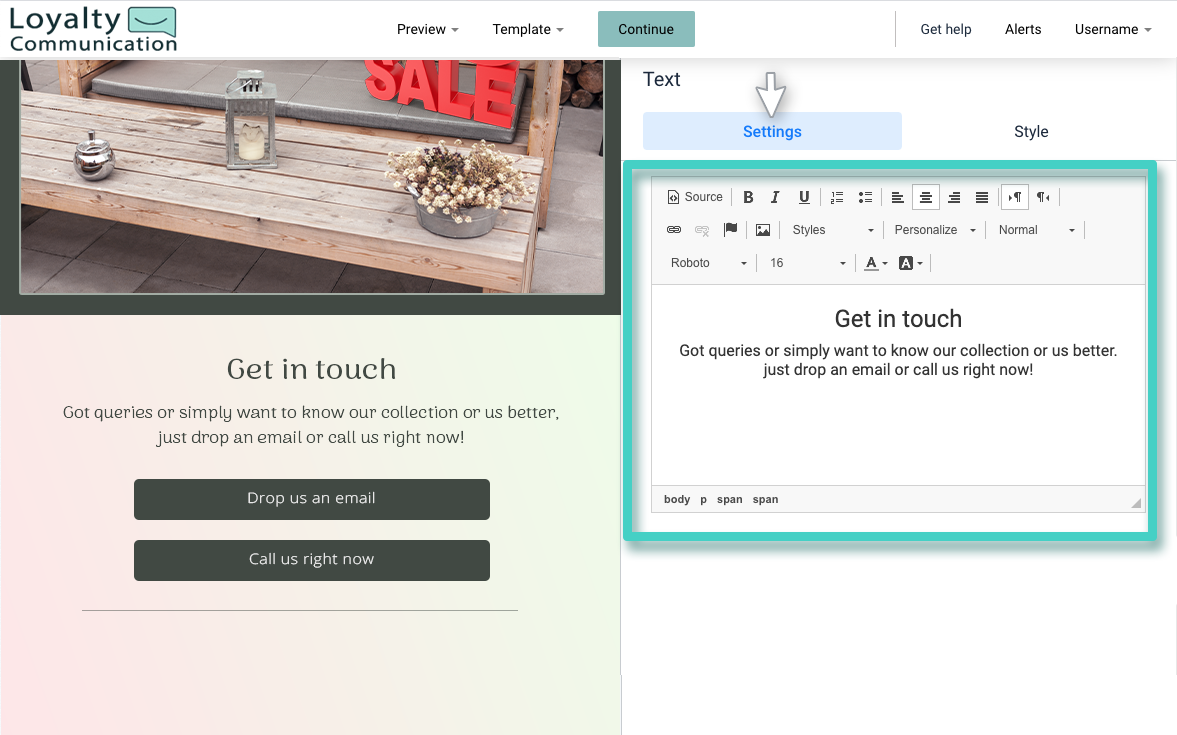This screenshot has height=735, width=1177.
Task: Click the Continue button
Action: point(646,29)
